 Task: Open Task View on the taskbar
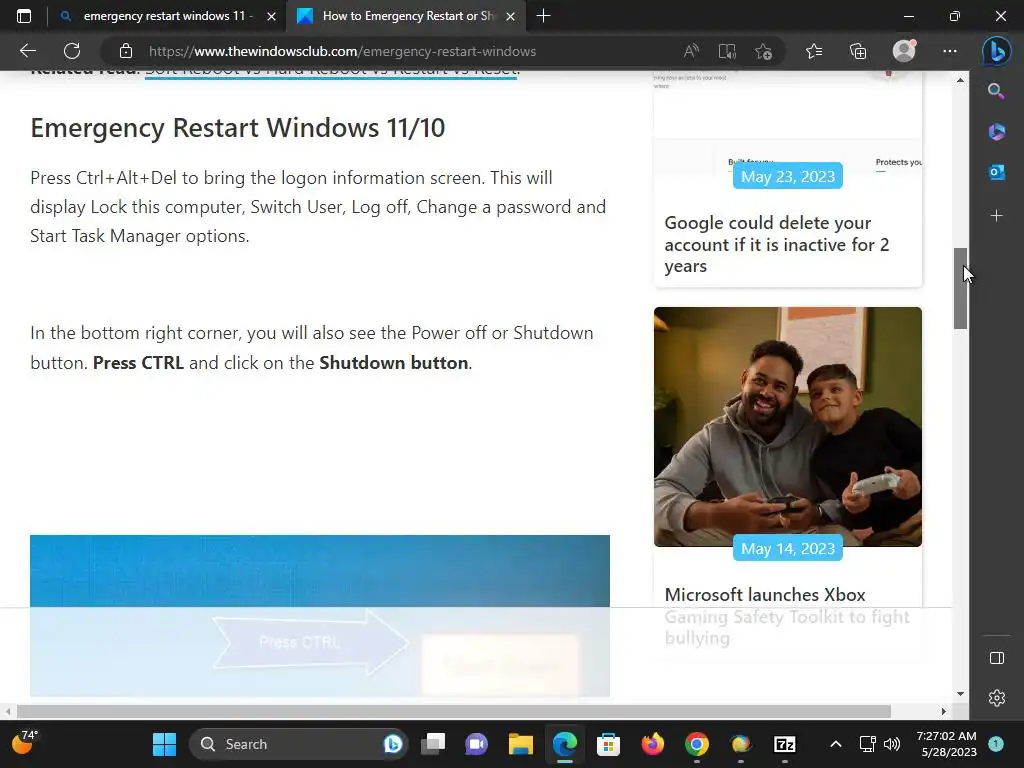point(432,744)
